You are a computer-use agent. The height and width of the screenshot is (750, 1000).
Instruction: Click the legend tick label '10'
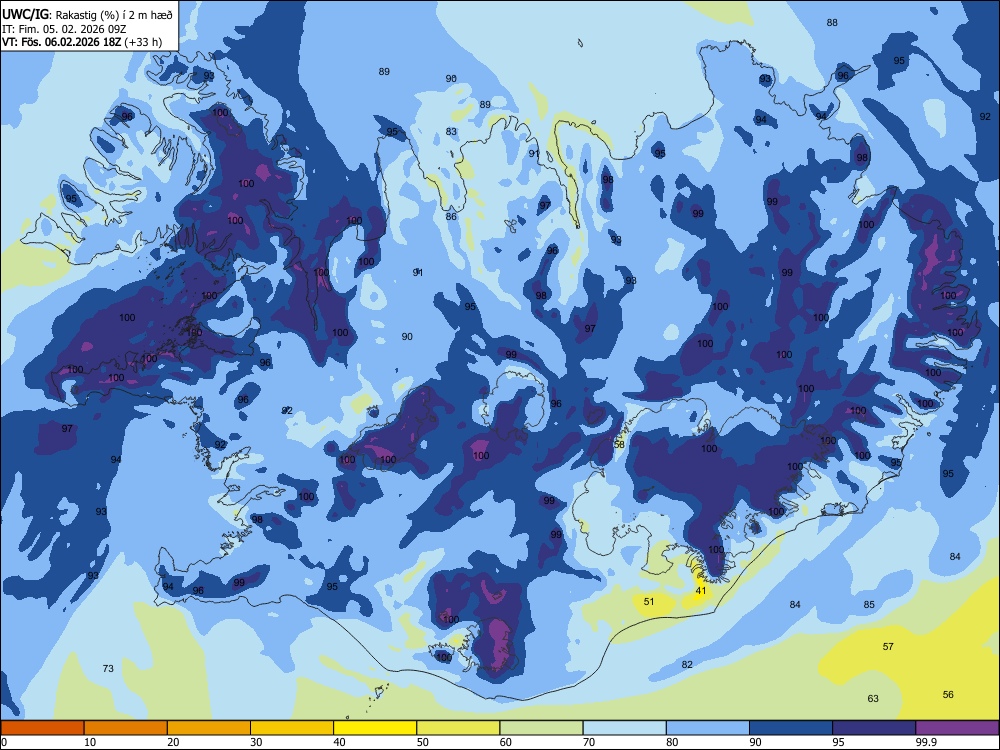click(x=90, y=742)
